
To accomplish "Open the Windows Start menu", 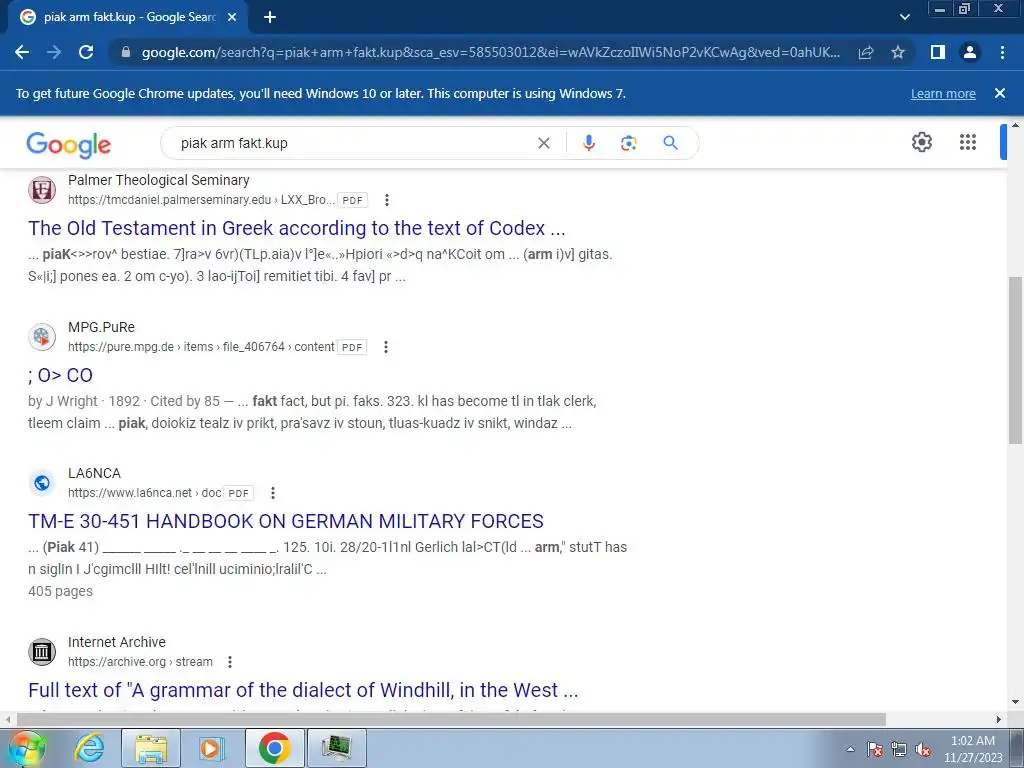I will pos(27,748).
